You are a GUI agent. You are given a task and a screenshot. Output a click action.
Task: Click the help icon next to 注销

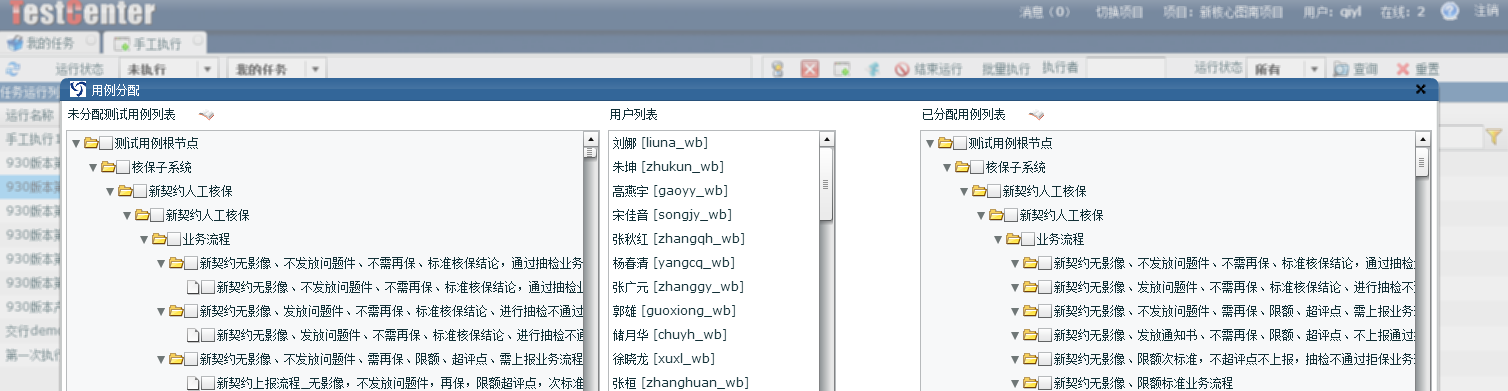[1449, 11]
